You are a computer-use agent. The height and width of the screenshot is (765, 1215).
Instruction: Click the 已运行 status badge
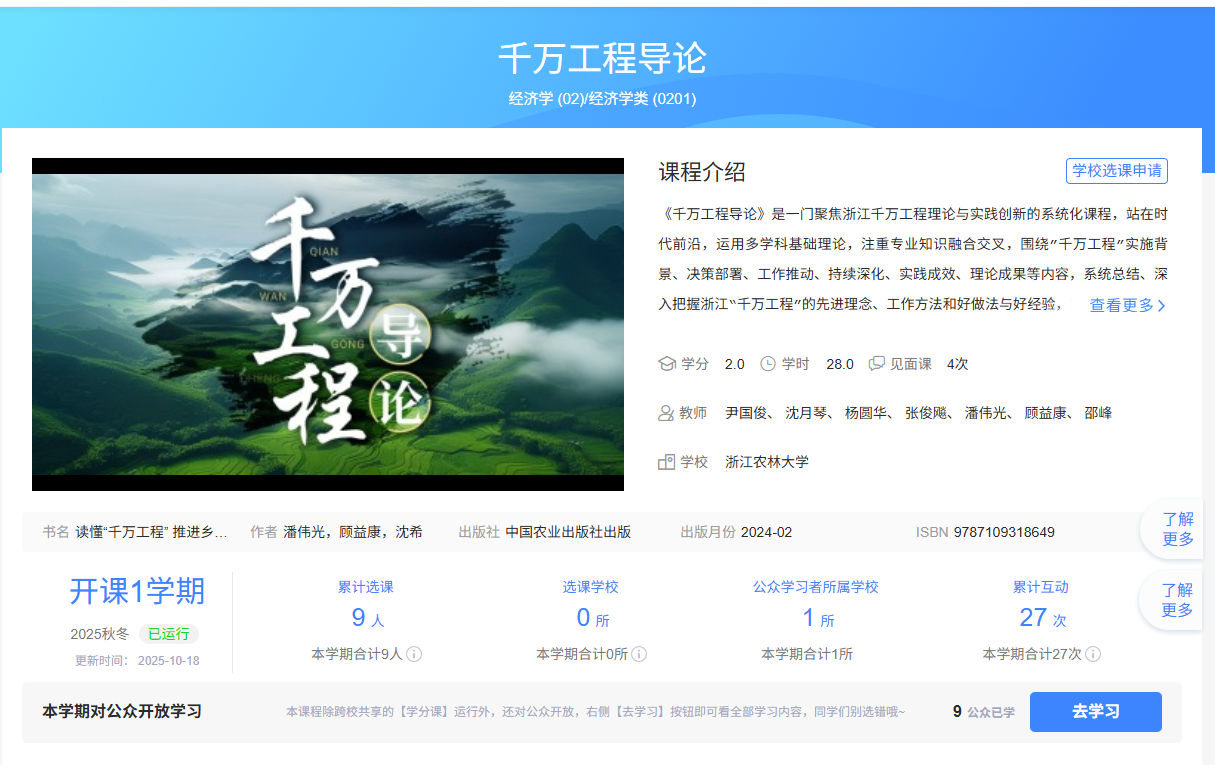point(169,634)
